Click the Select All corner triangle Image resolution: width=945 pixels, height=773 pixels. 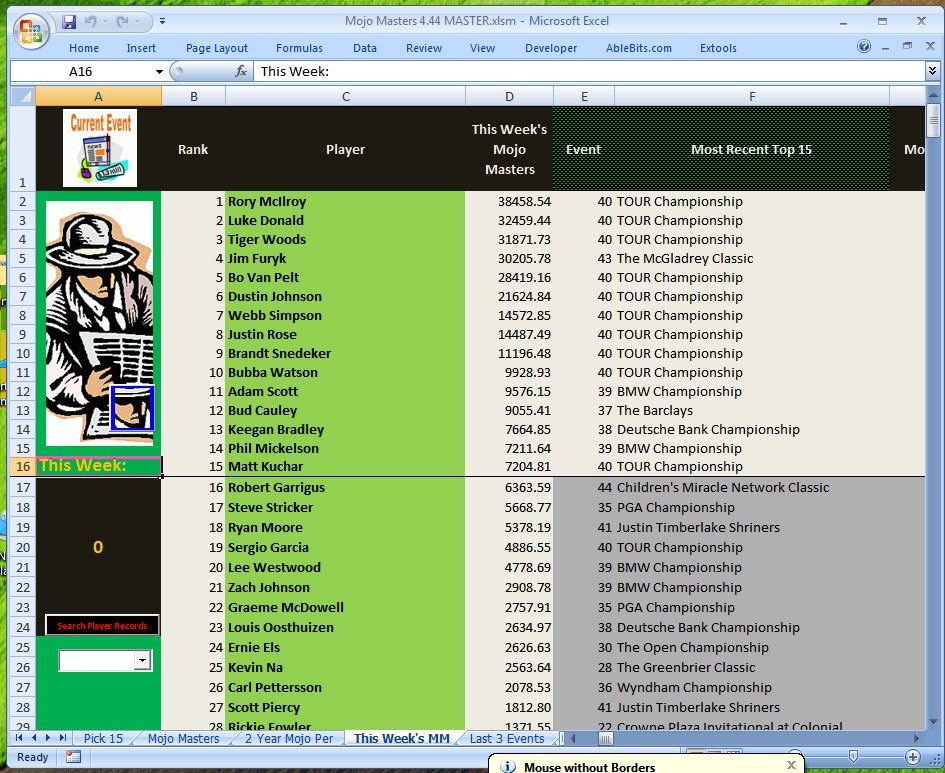pyautogui.click(x=23, y=96)
